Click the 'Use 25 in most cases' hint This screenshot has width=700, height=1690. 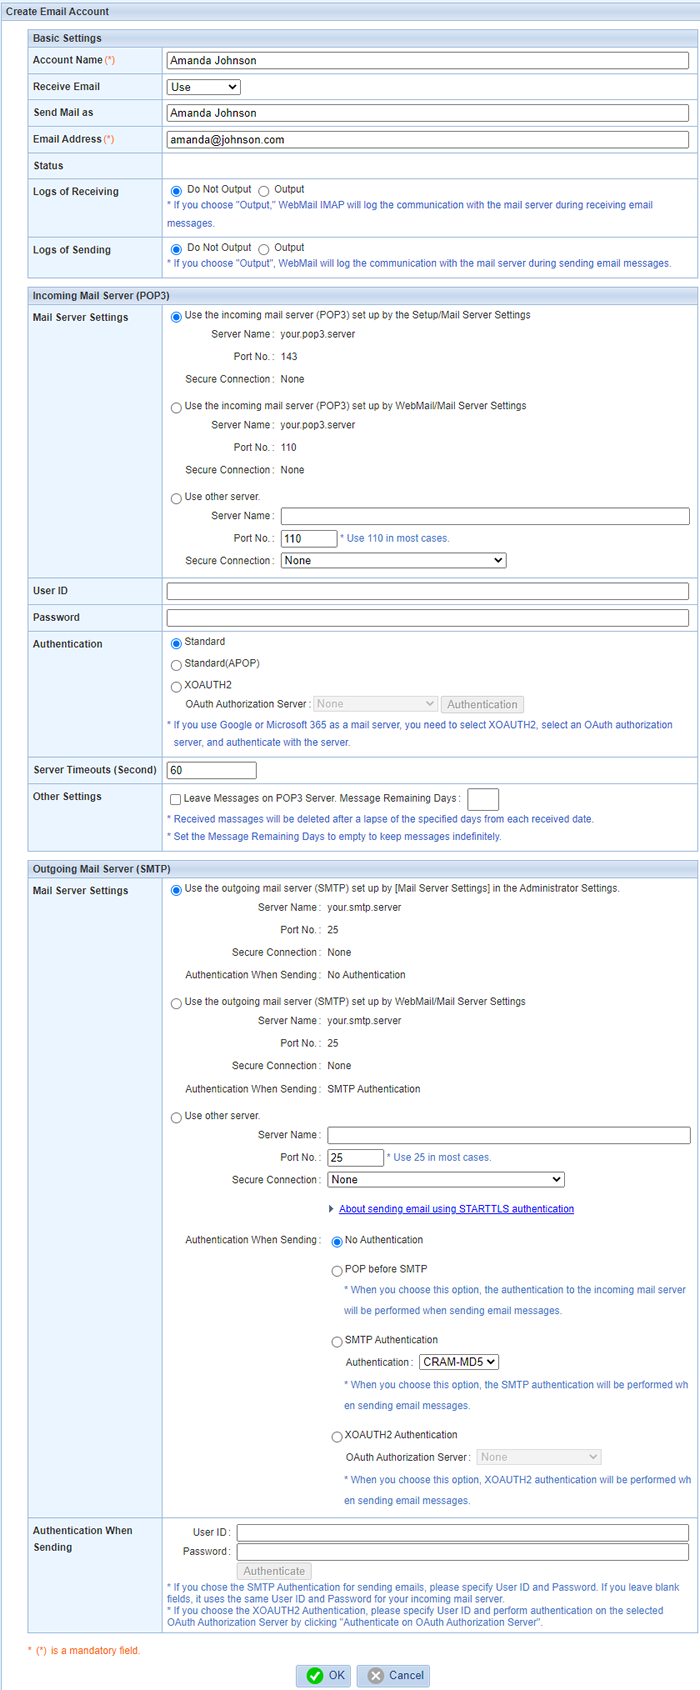click(x=439, y=1158)
